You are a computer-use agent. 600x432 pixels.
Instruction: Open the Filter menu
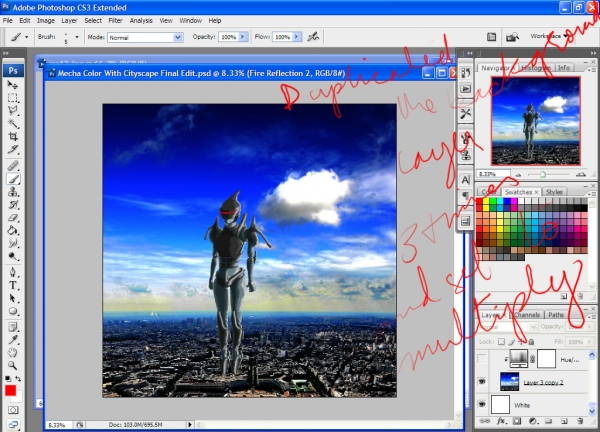click(x=115, y=21)
